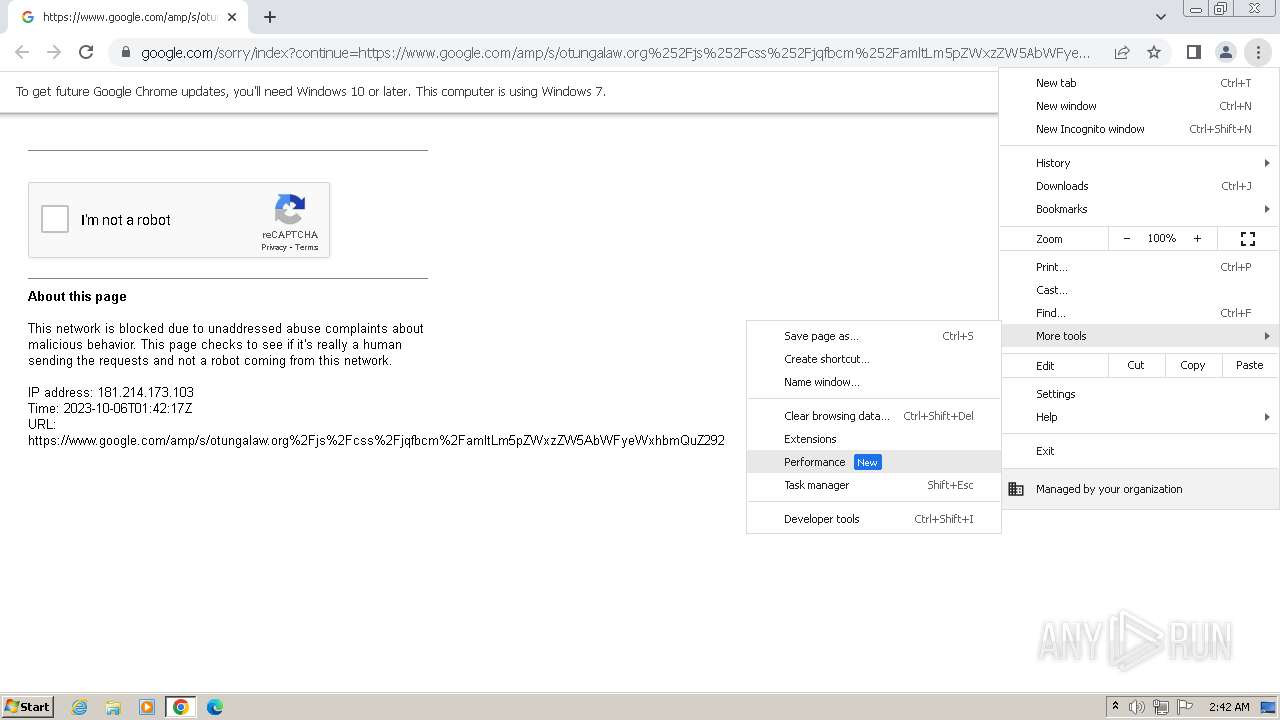Close the google.com/amp tab
This screenshot has width=1280, height=720.
tap(232, 17)
